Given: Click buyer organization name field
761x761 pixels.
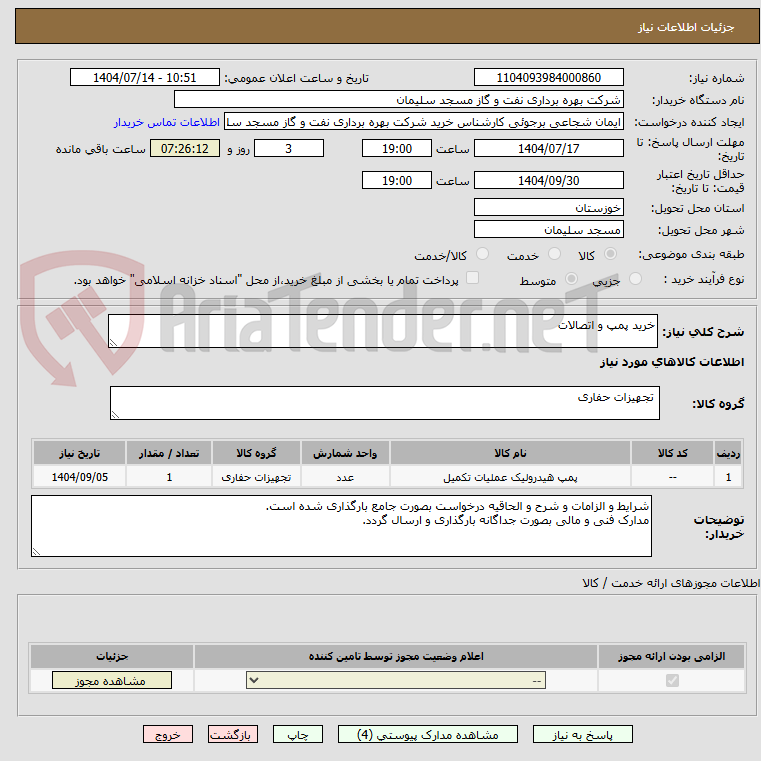Looking at the screenshot, I should [x=398, y=100].
